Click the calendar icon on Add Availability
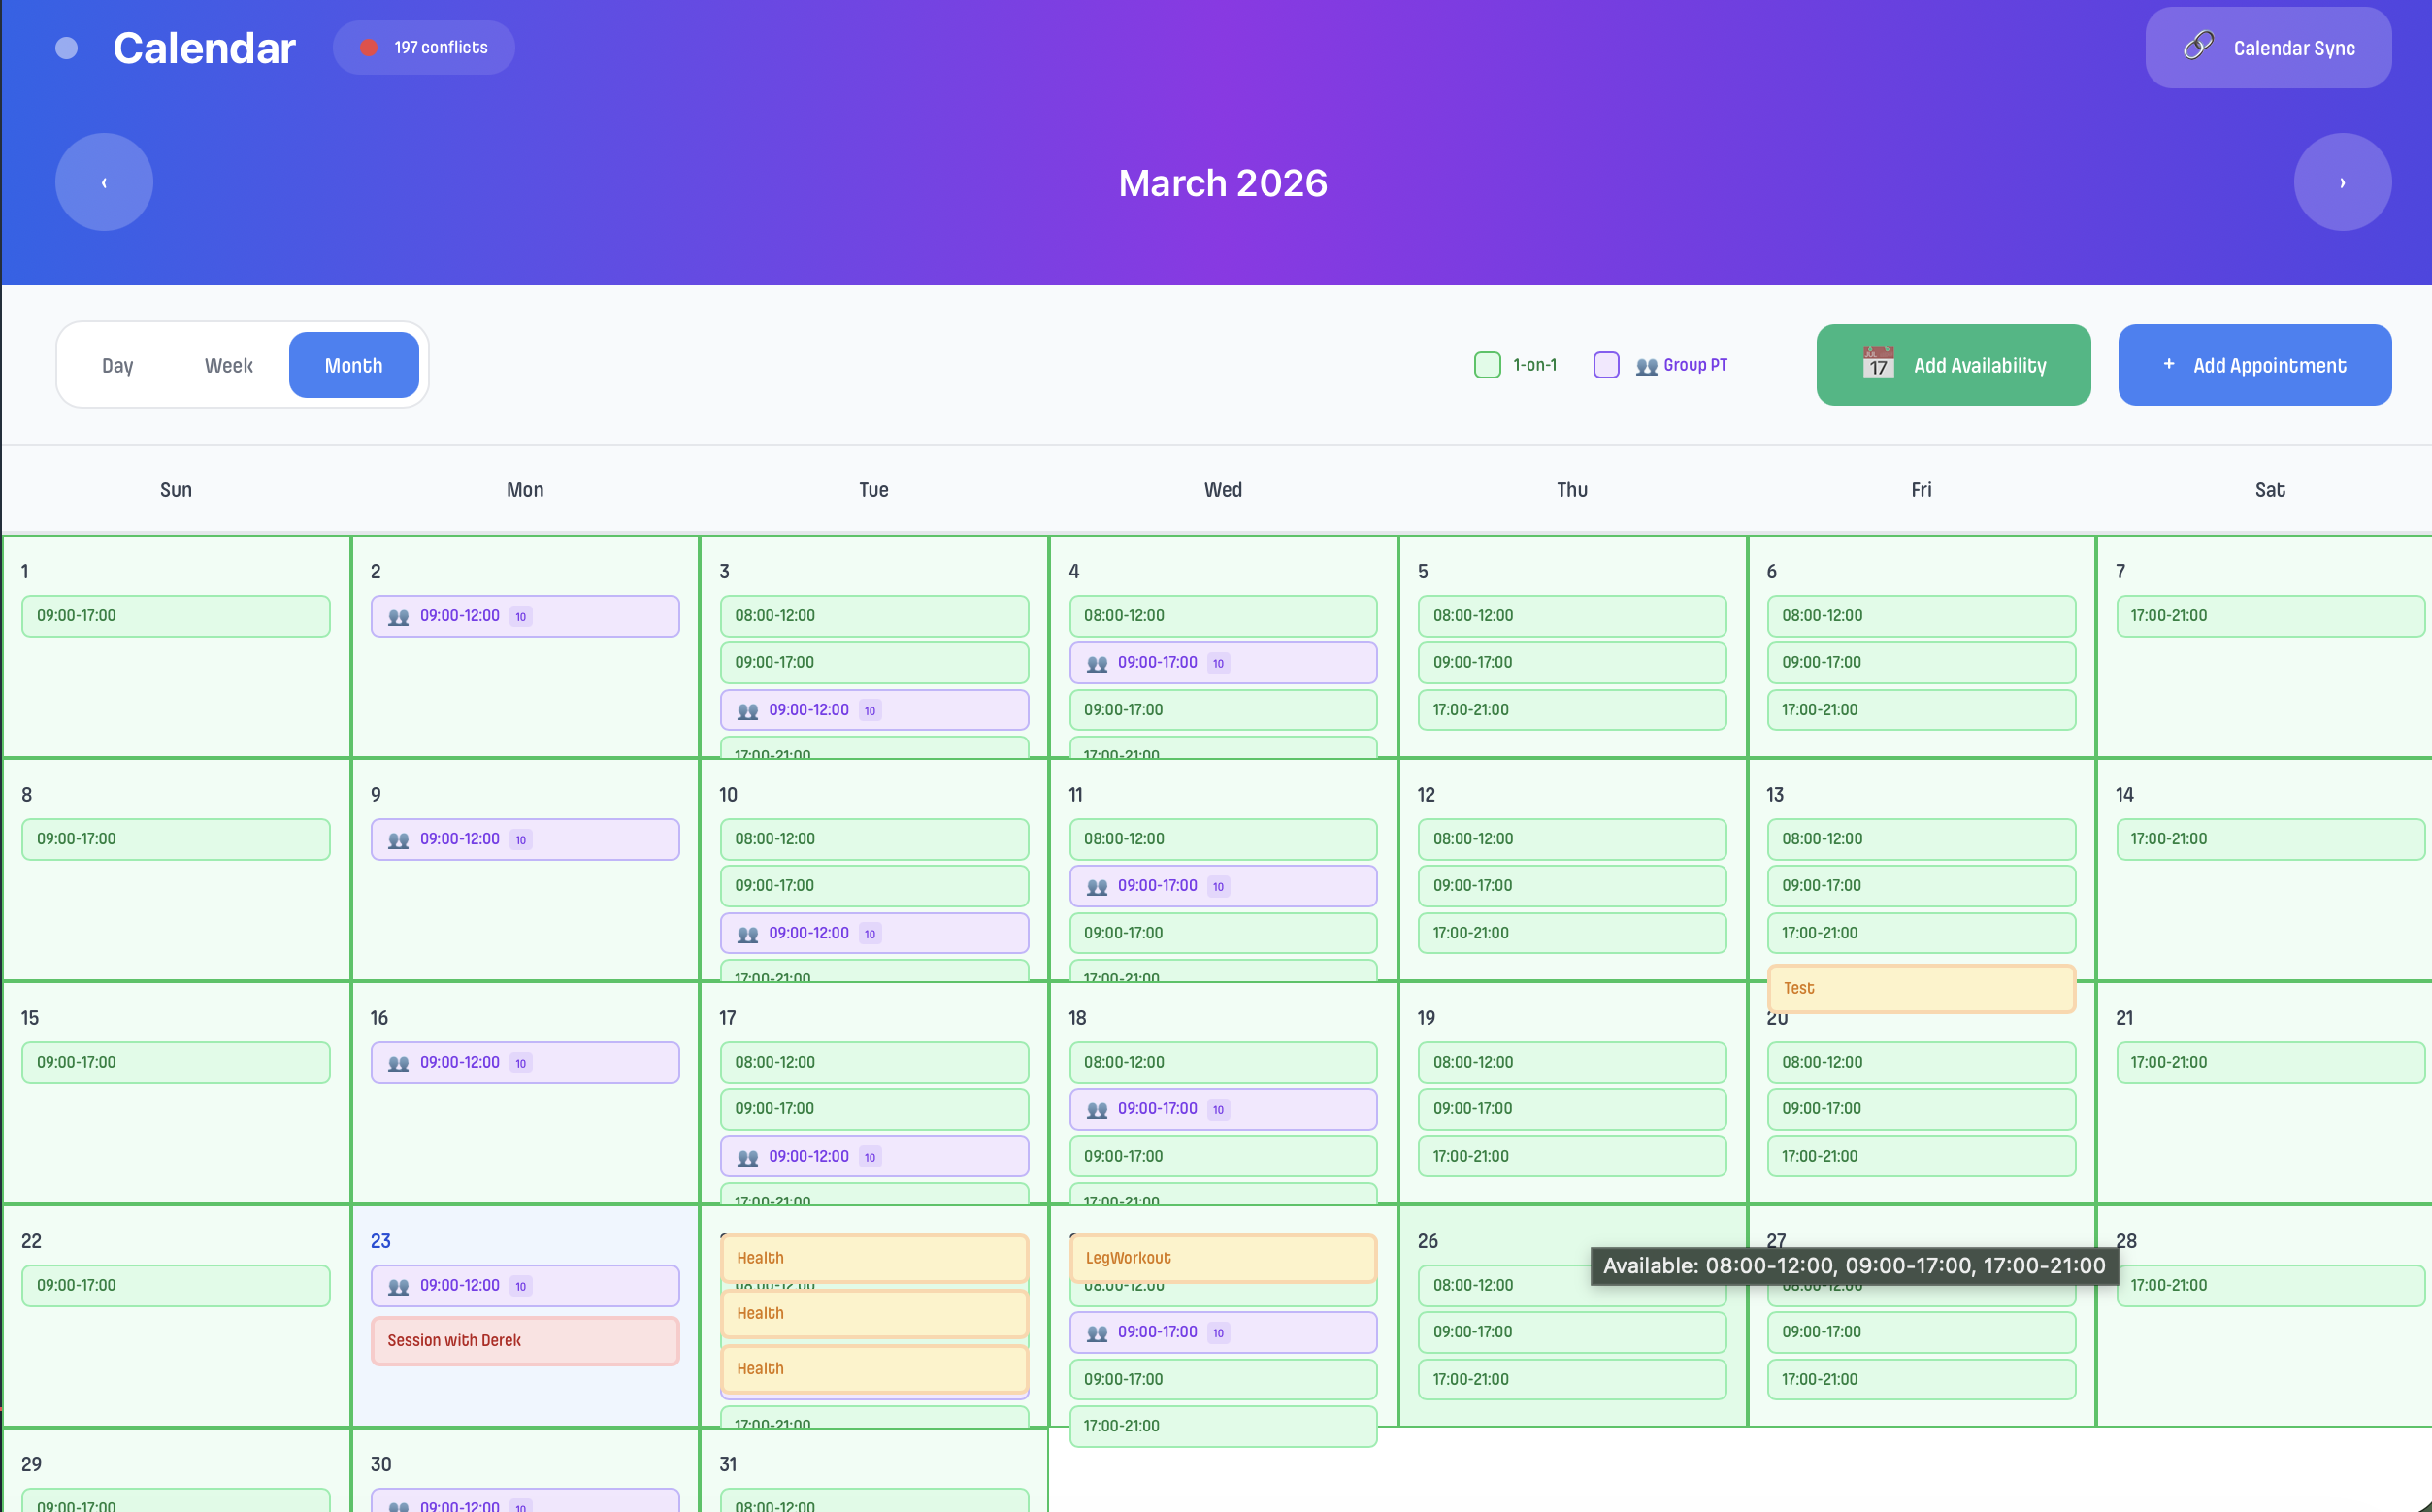Viewport: 2432px width, 1512px height. (1878, 364)
